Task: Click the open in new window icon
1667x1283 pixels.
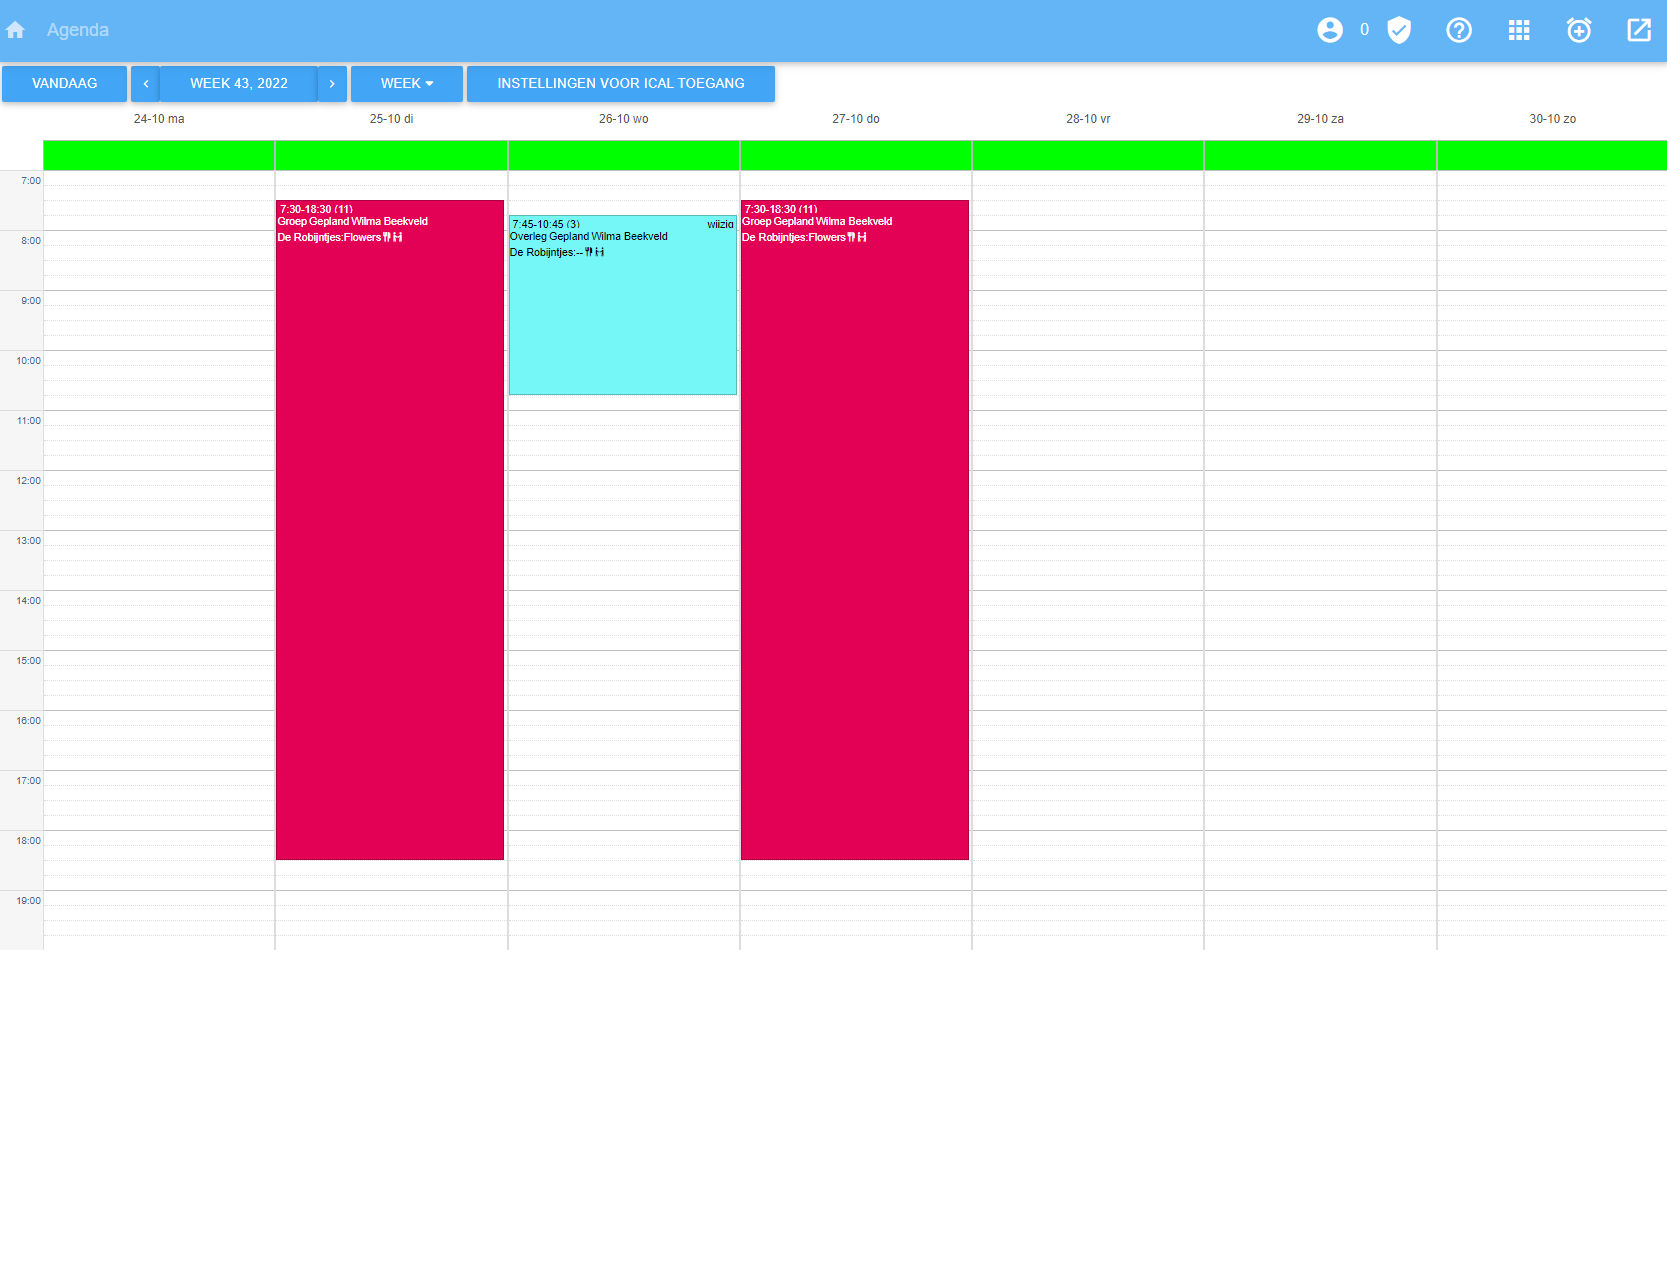Action: point(1638,30)
